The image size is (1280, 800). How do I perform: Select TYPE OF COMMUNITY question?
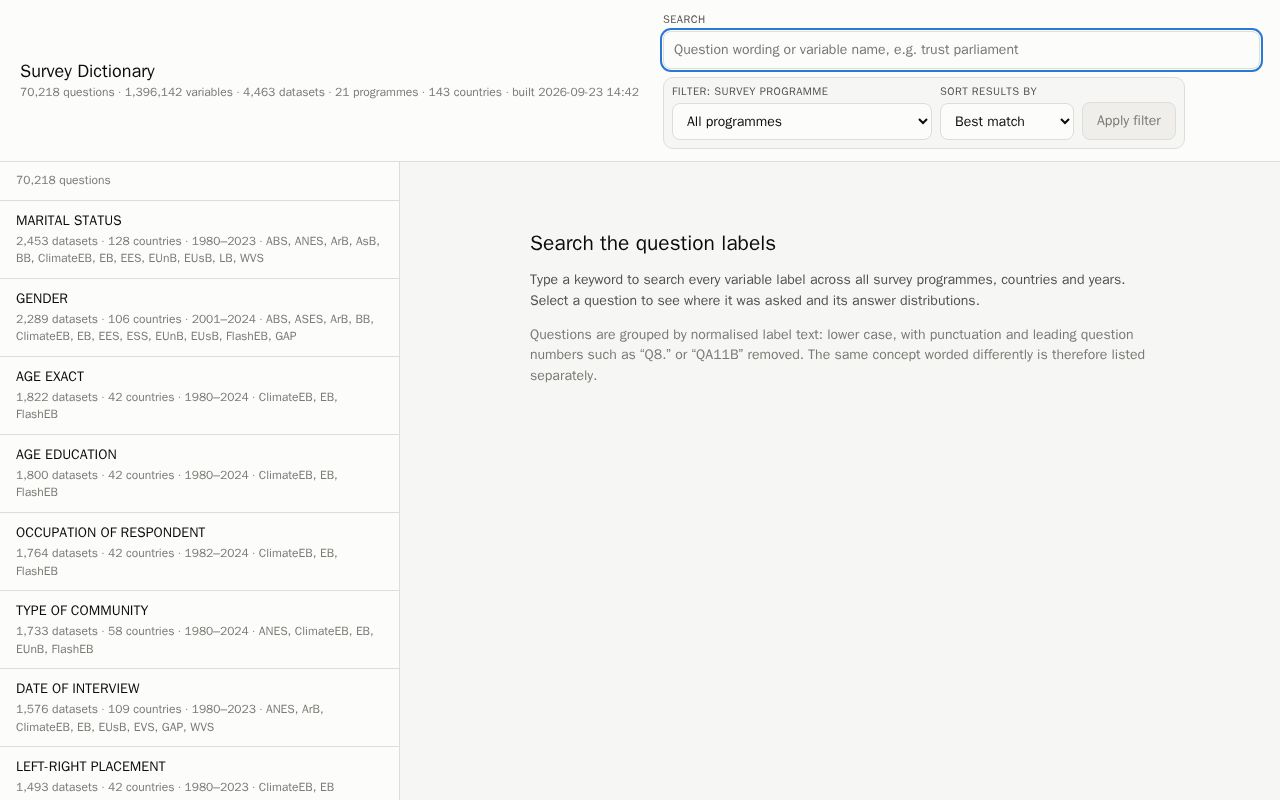[199, 629]
